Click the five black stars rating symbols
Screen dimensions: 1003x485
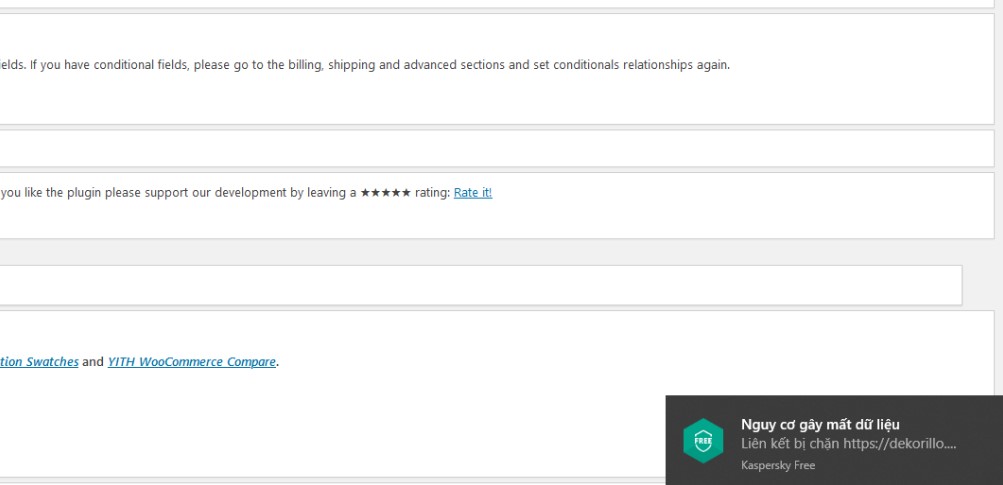coord(385,193)
